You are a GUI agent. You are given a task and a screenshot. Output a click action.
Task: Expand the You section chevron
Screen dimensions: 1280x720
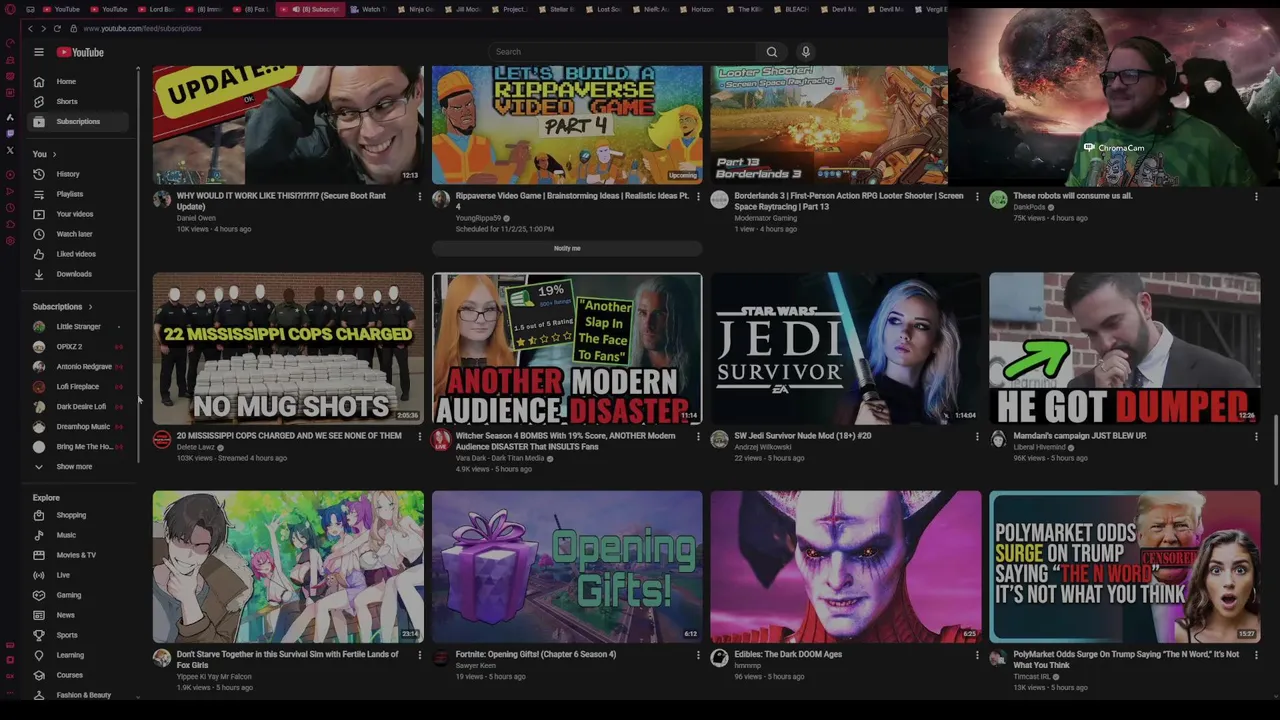[x=54, y=154]
